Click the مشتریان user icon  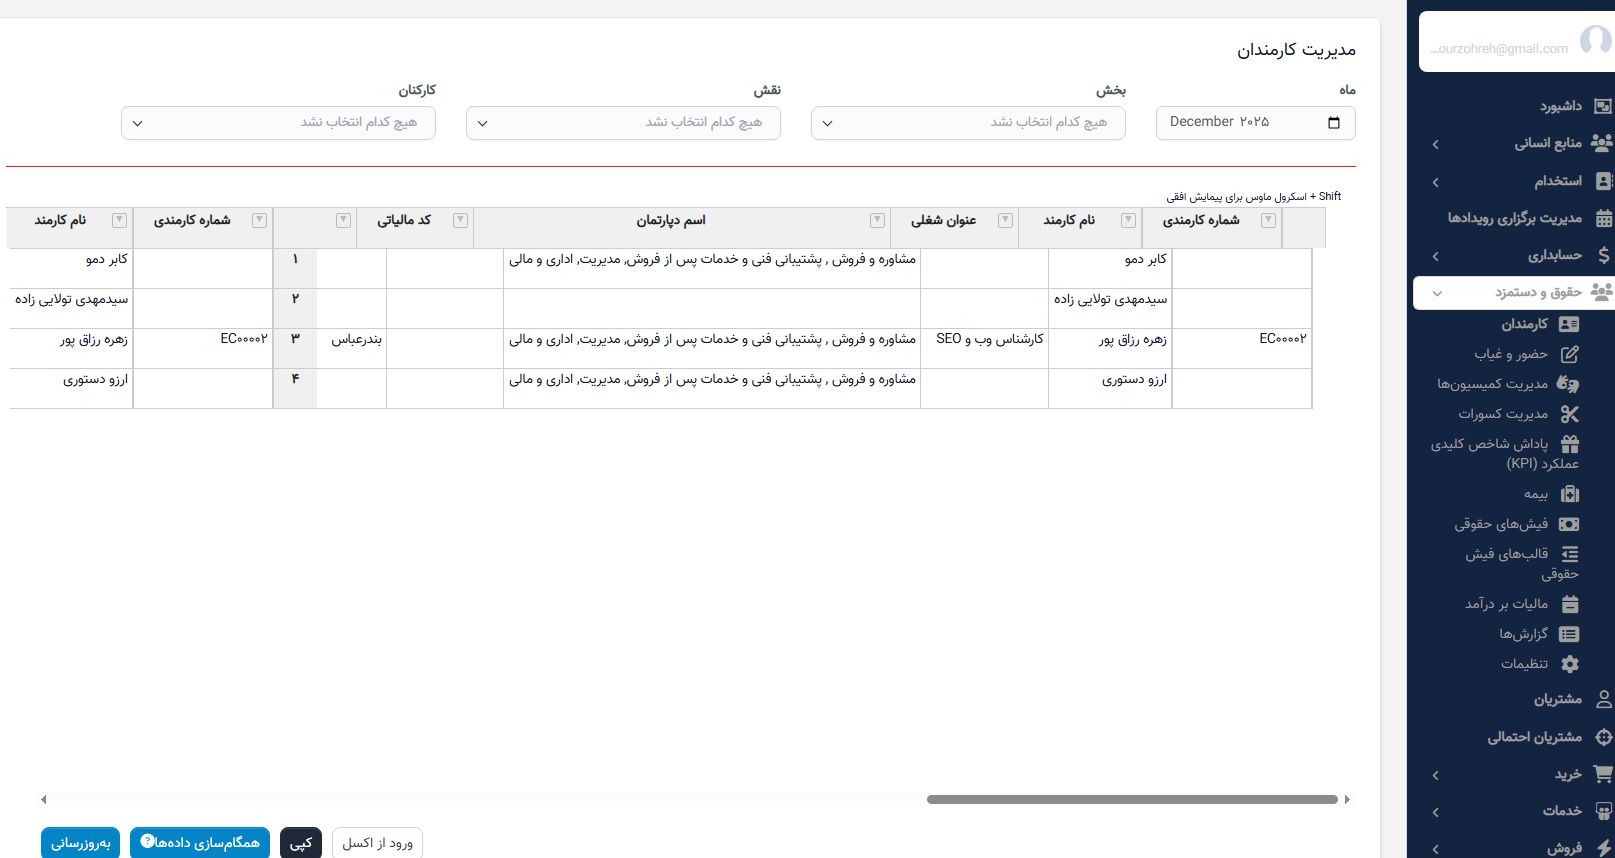click(1604, 699)
